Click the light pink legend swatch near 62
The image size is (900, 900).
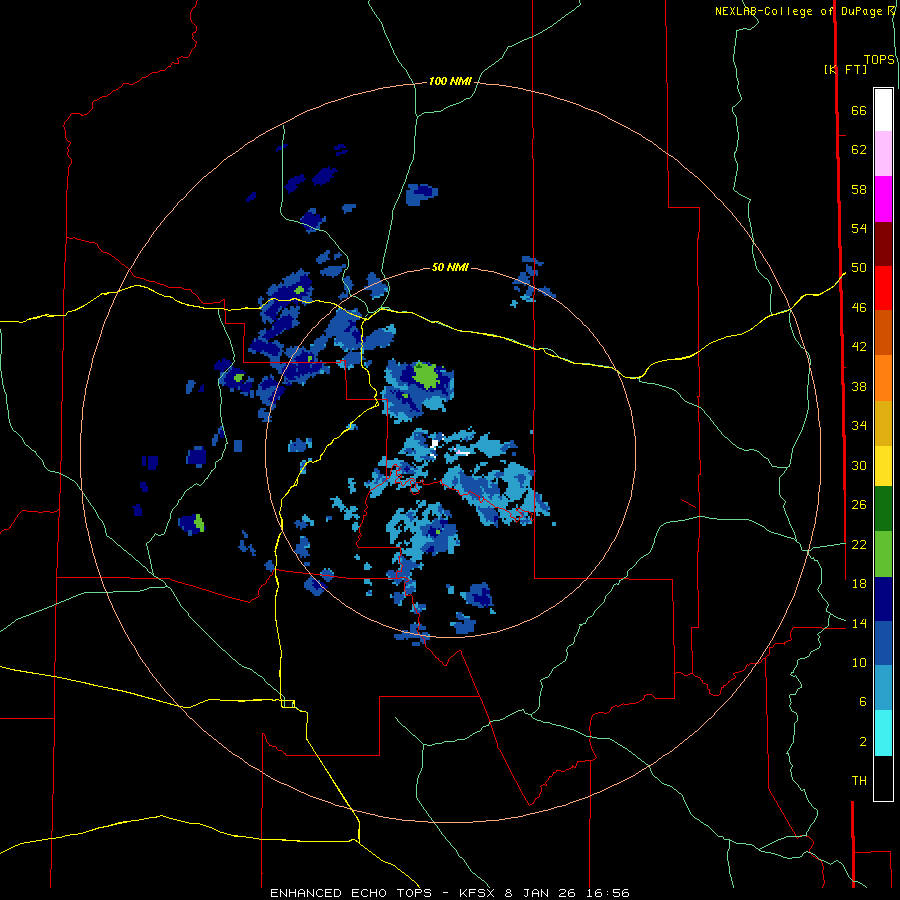pyautogui.click(x=883, y=153)
